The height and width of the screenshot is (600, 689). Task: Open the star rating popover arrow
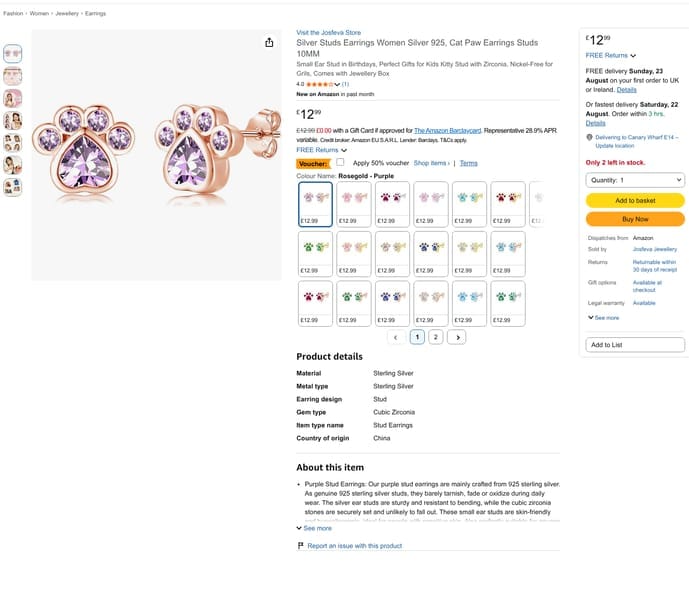click(337, 84)
